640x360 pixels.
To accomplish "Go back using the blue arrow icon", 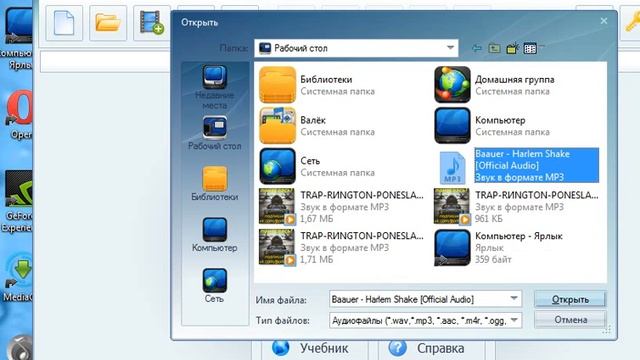I will click(476, 48).
